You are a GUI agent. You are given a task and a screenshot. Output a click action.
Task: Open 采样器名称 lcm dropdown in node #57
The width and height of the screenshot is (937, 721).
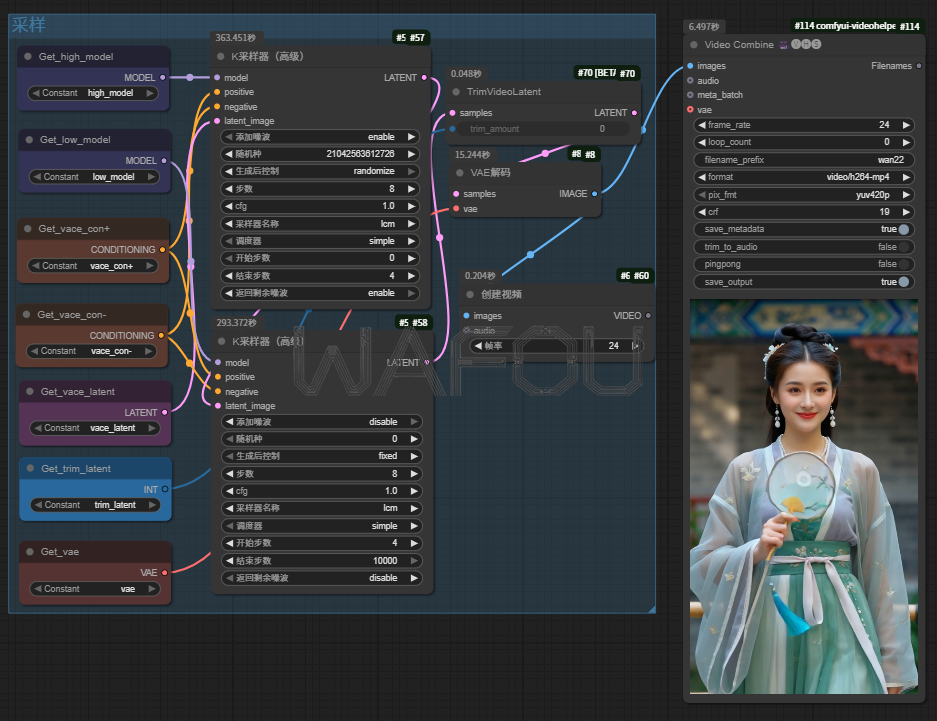click(x=320, y=224)
